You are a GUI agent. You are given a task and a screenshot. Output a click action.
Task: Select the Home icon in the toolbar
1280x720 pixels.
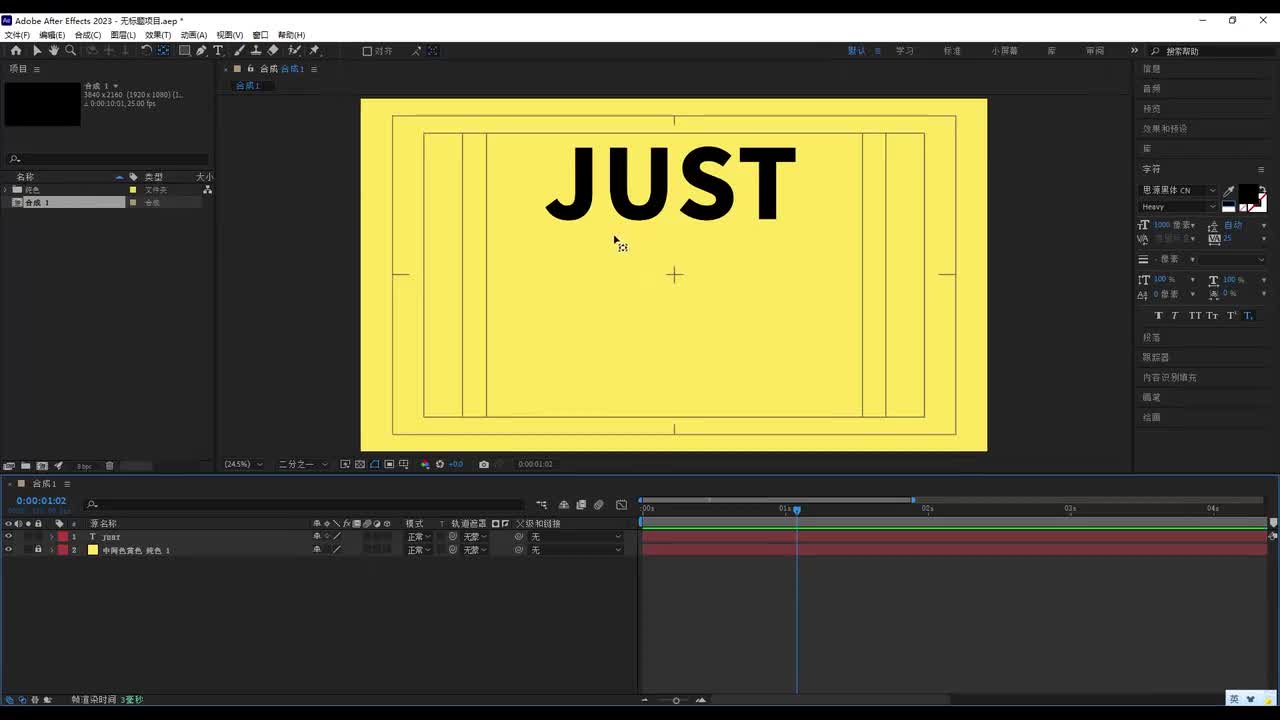click(16, 50)
